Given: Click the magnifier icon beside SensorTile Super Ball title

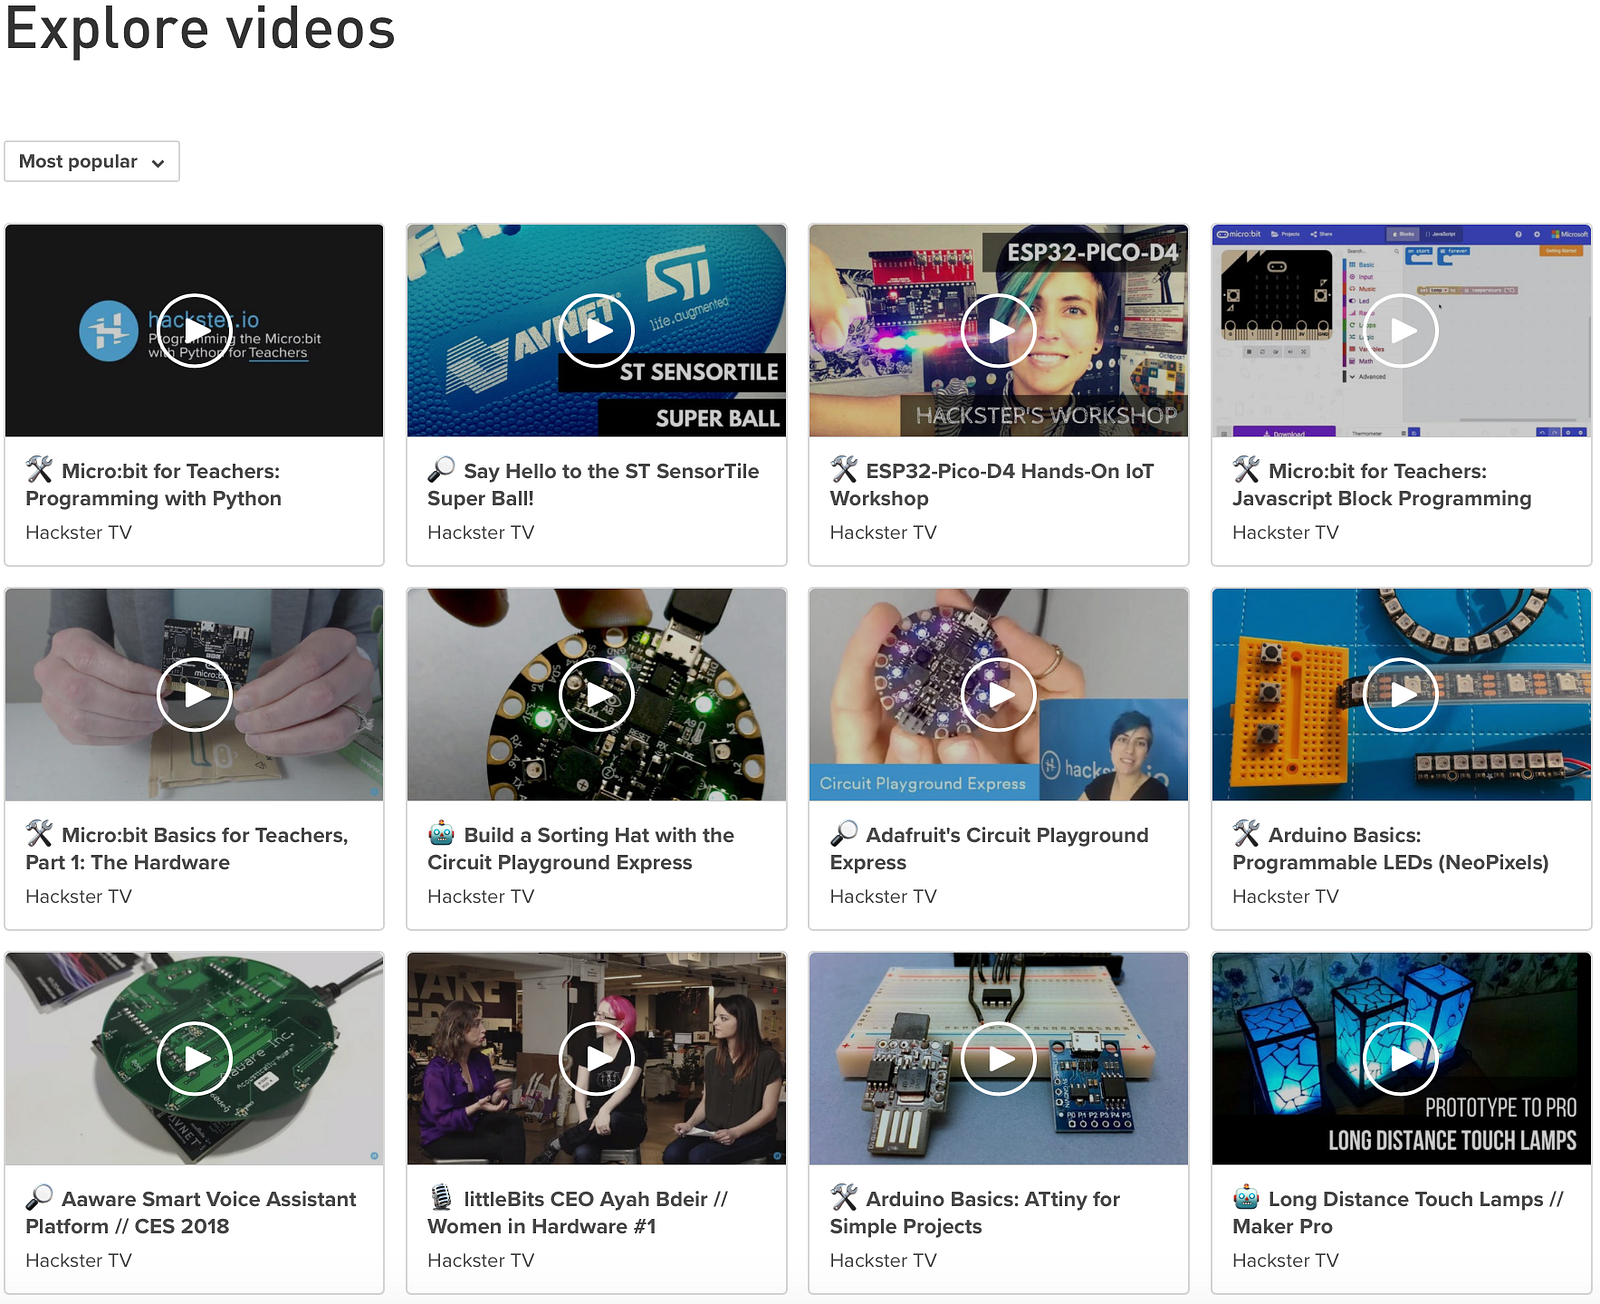Looking at the screenshot, I should (441, 469).
